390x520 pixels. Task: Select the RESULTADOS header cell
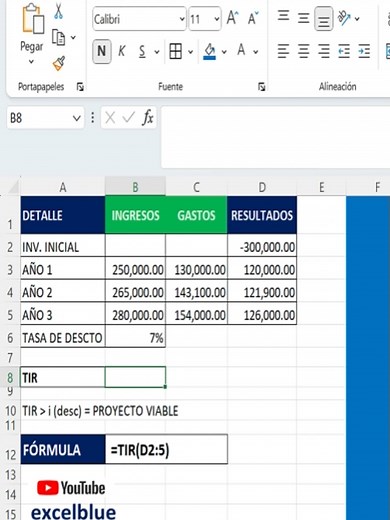click(x=262, y=215)
